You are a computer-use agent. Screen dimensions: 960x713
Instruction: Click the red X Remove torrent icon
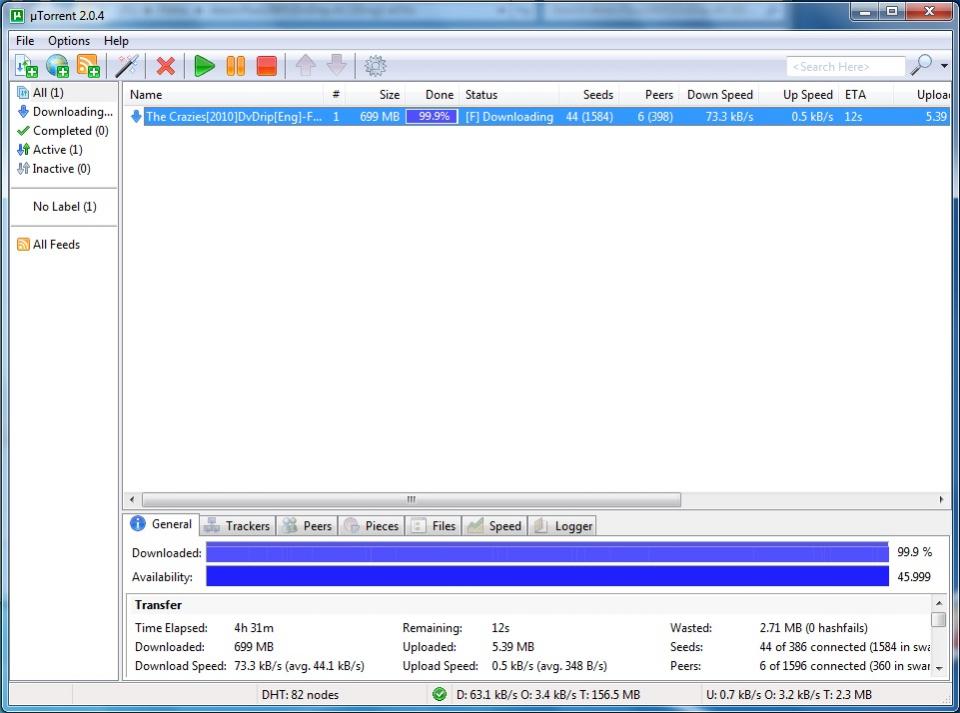click(x=165, y=66)
